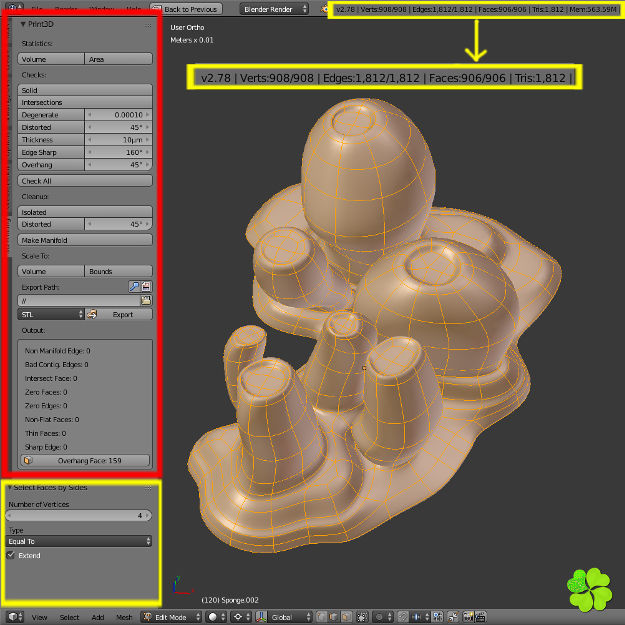
Task: Toggle the Apply Scale icon beside Export Path
Action: pos(134,286)
